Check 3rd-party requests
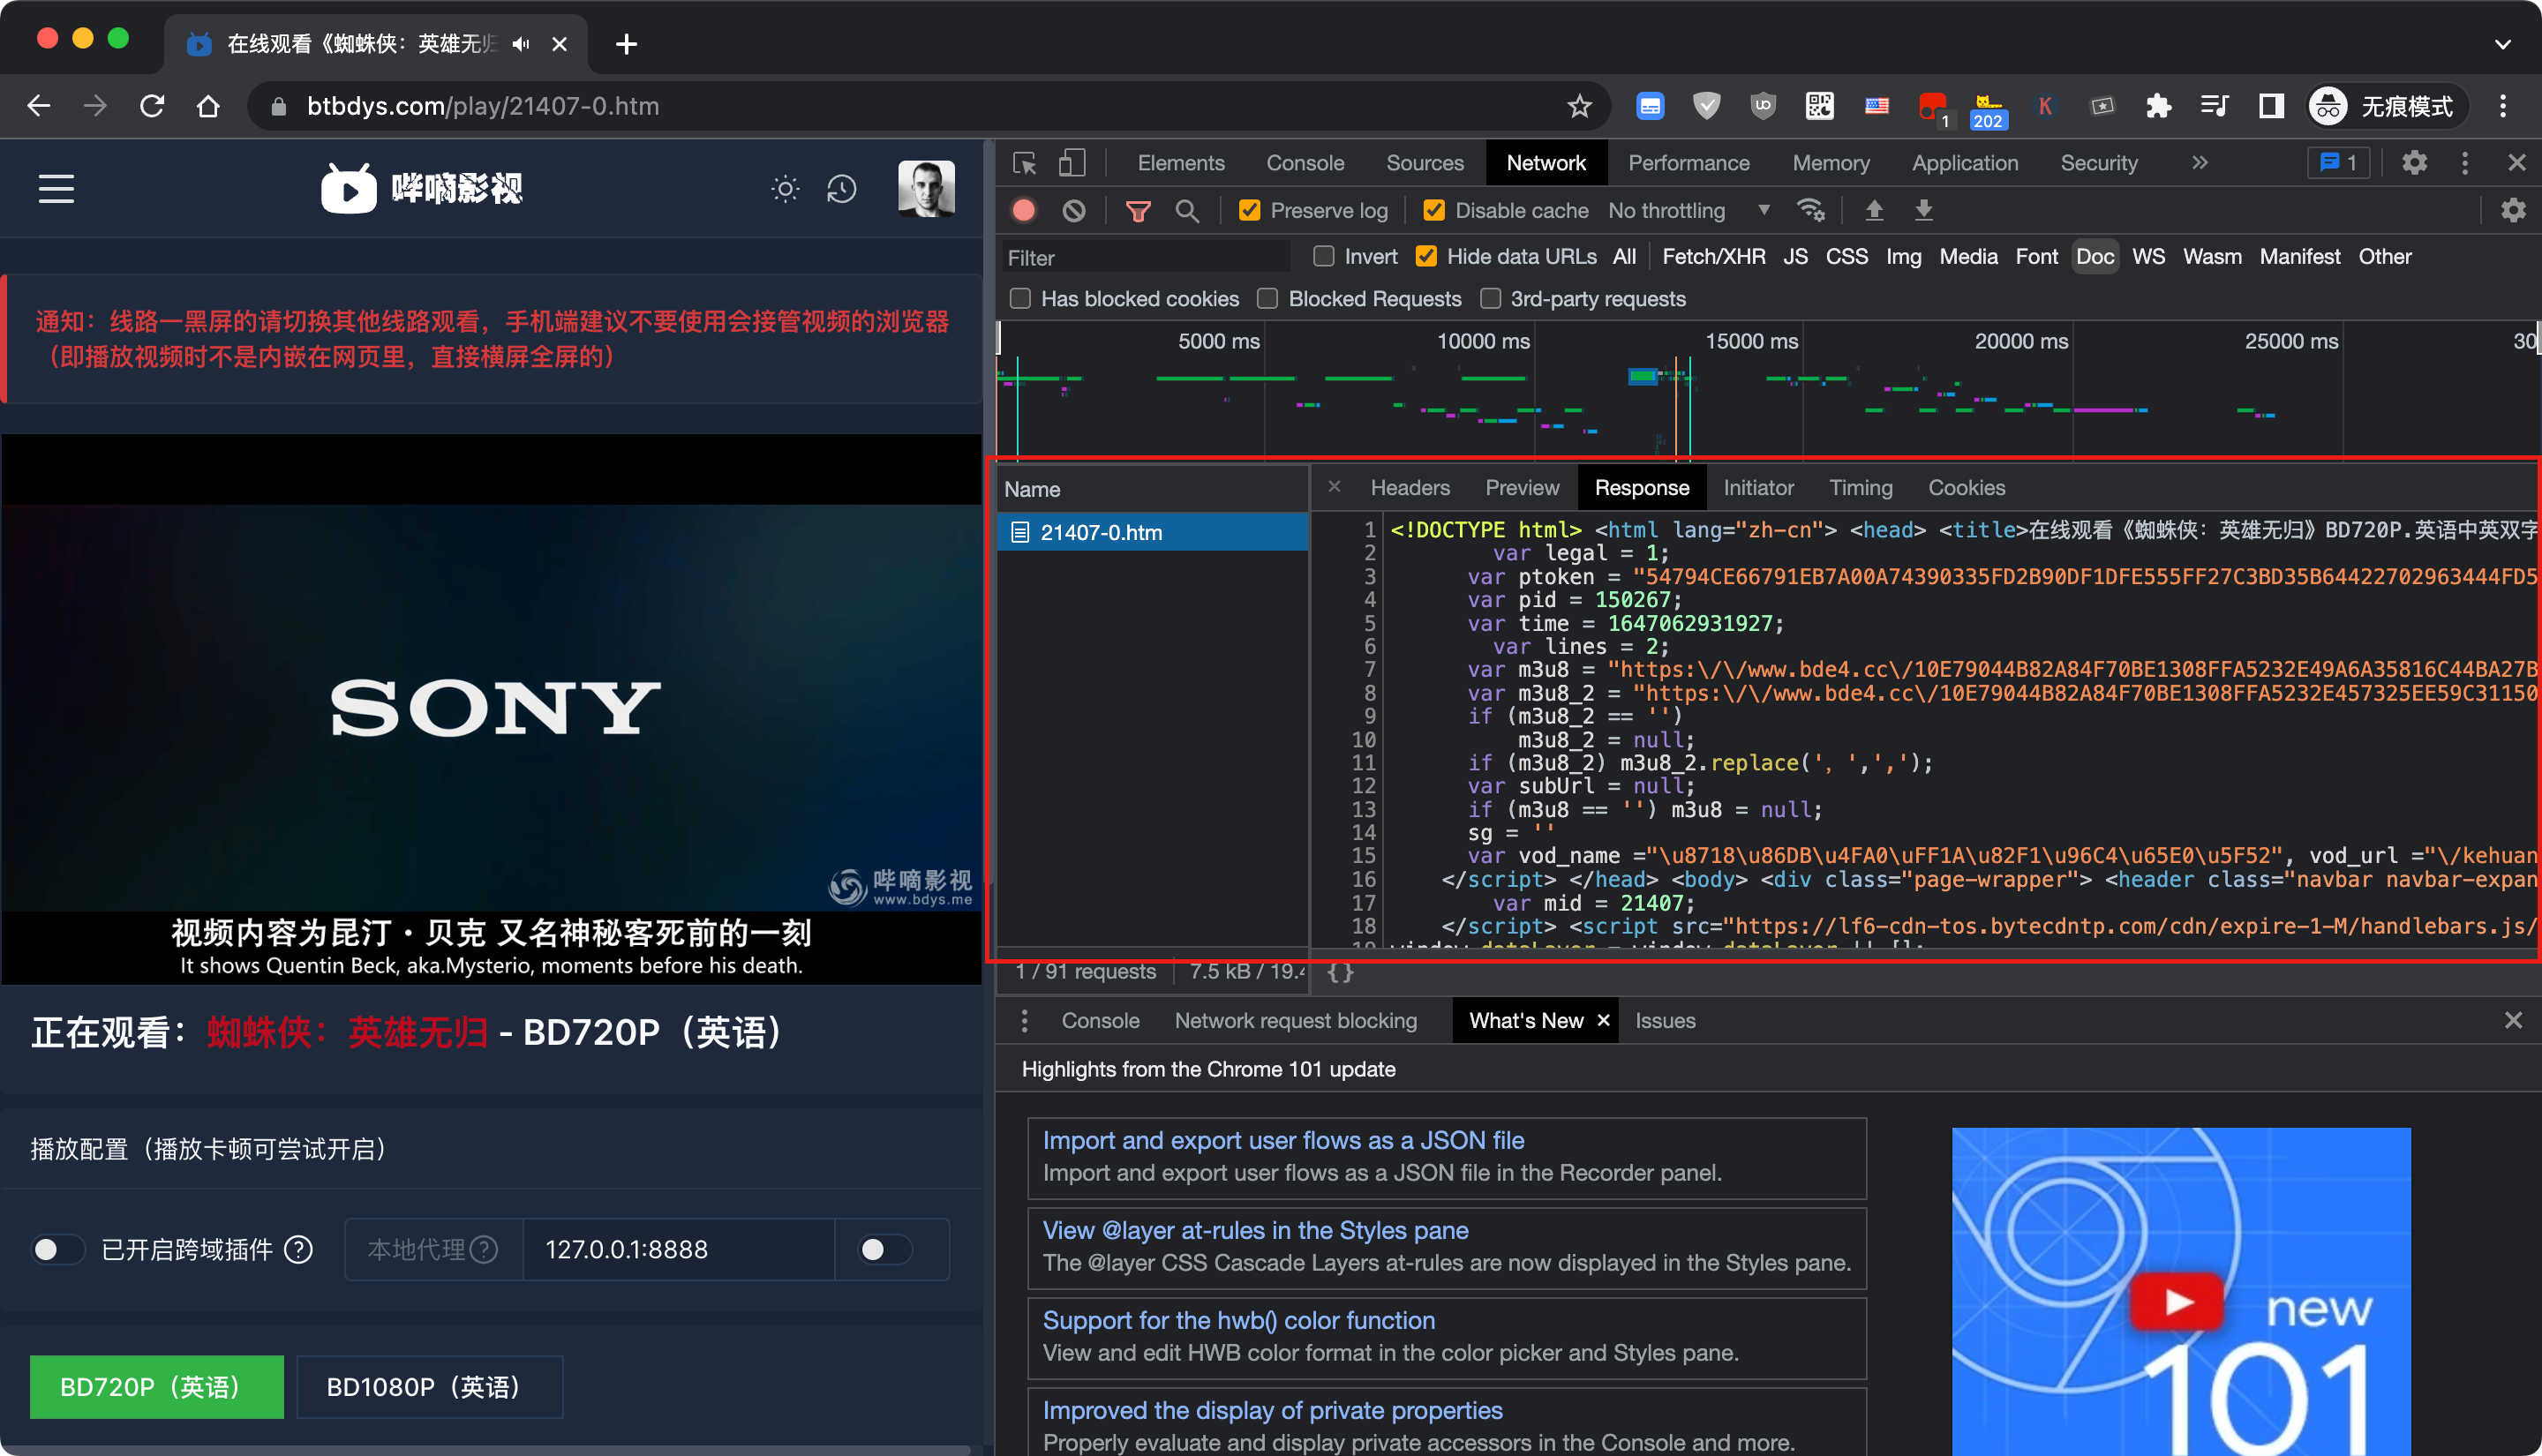The image size is (2542, 1456). tap(1490, 299)
